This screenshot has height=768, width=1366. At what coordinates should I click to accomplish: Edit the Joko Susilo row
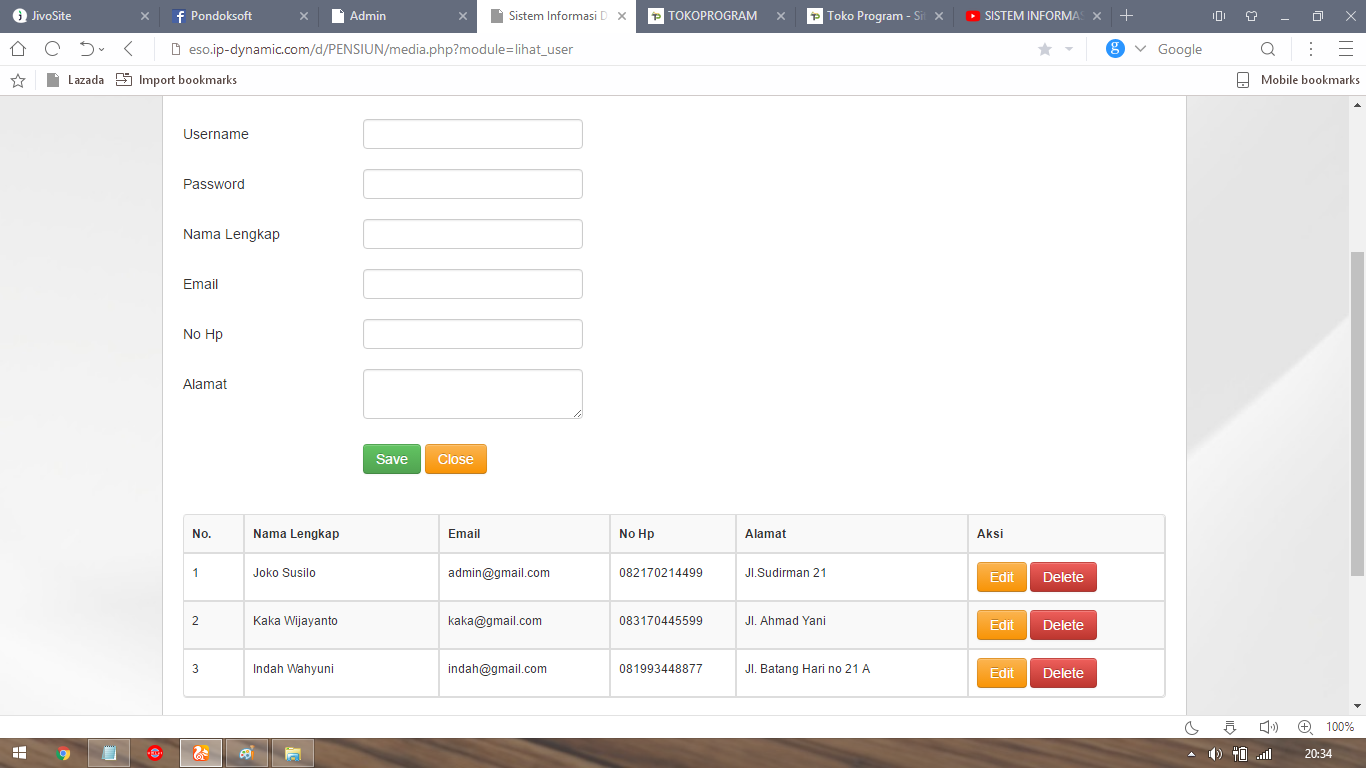1002,577
